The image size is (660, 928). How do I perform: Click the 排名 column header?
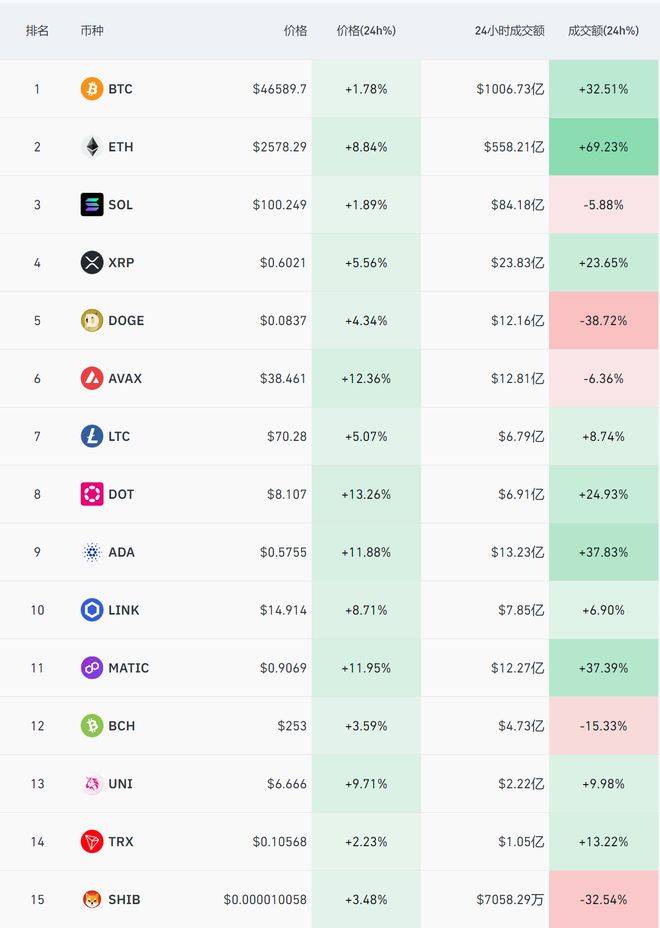pos(37,31)
